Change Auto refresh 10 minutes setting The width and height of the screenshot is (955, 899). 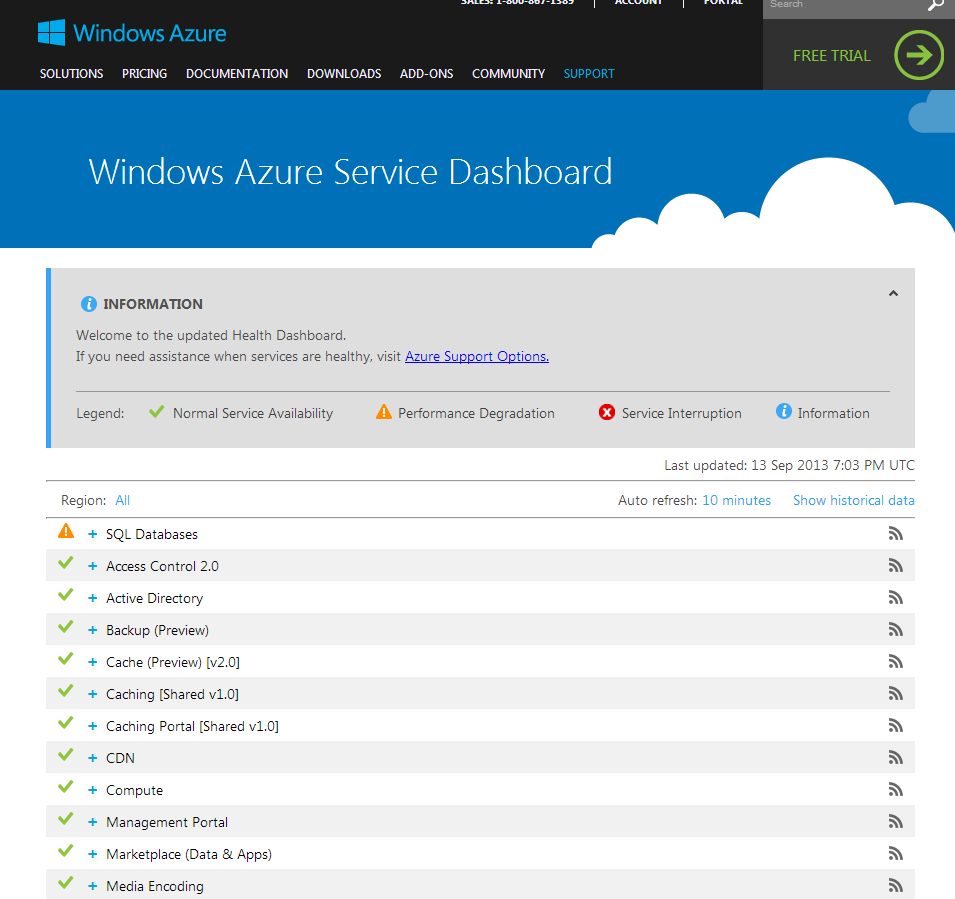pyautogui.click(x=736, y=500)
